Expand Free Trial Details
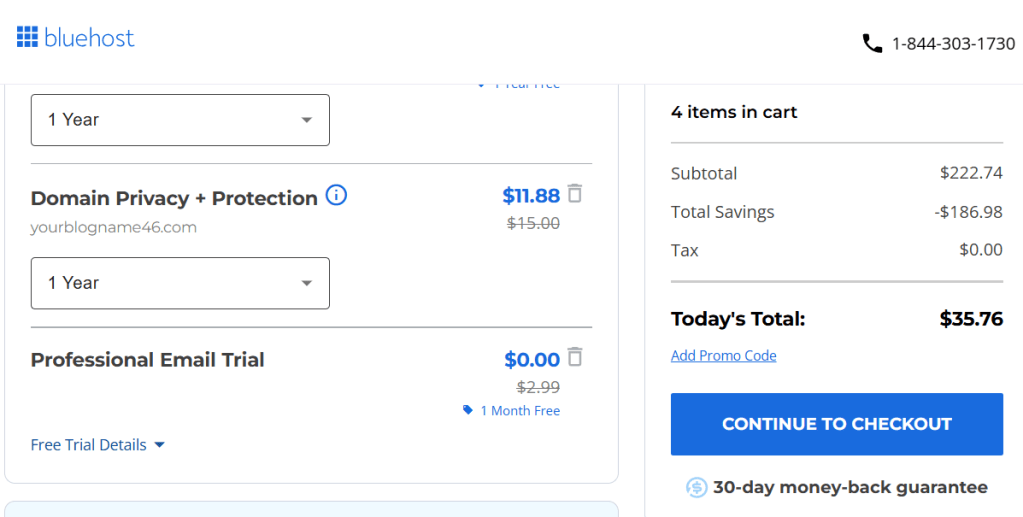The width and height of the screenshot is (1023, 517). pos(98,445)
